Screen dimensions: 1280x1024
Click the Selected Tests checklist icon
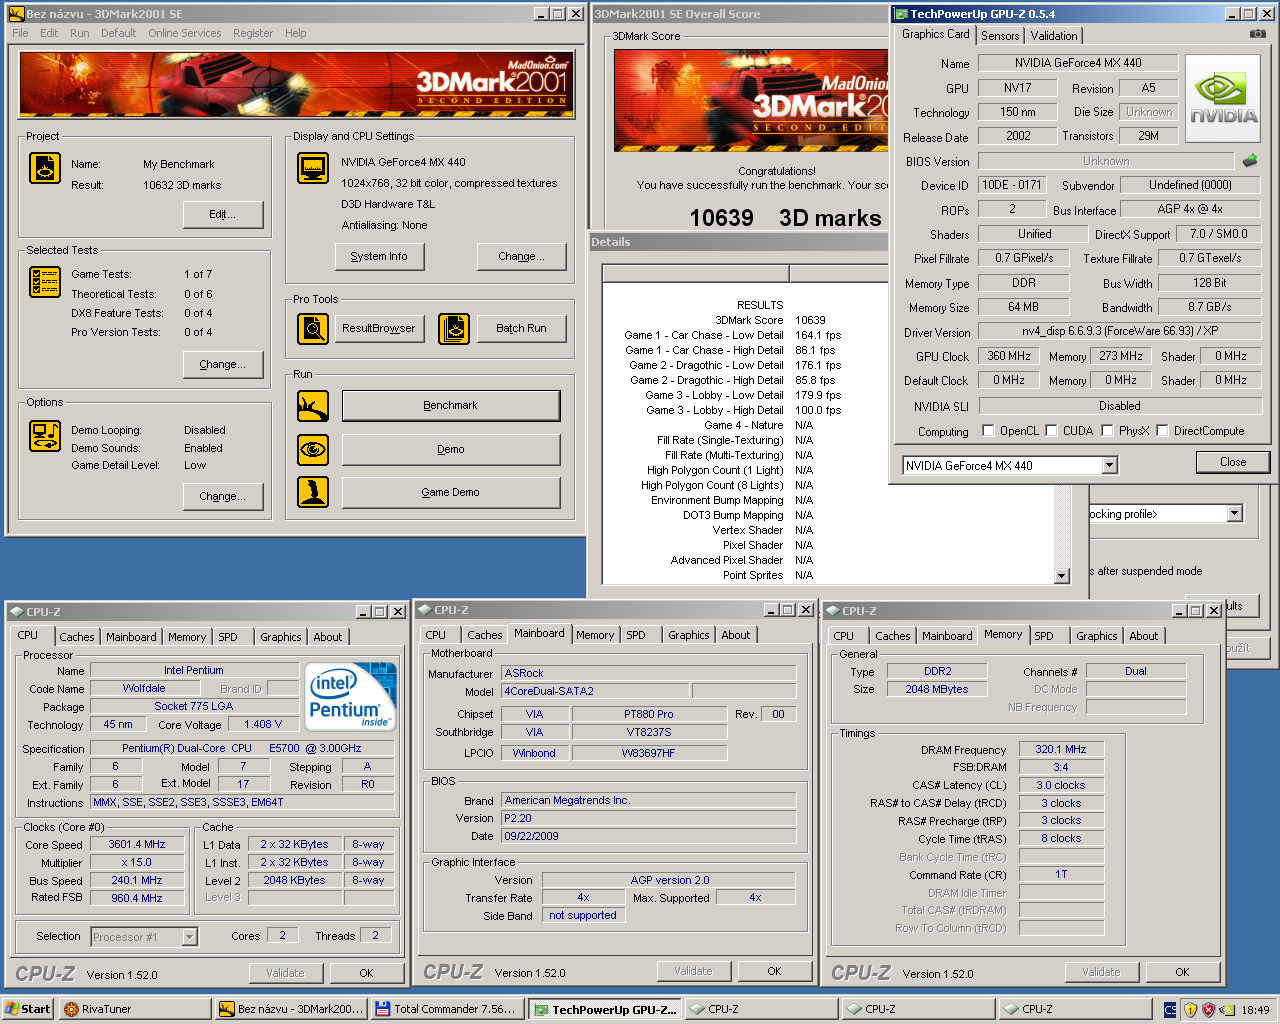[x=44, y=283]
